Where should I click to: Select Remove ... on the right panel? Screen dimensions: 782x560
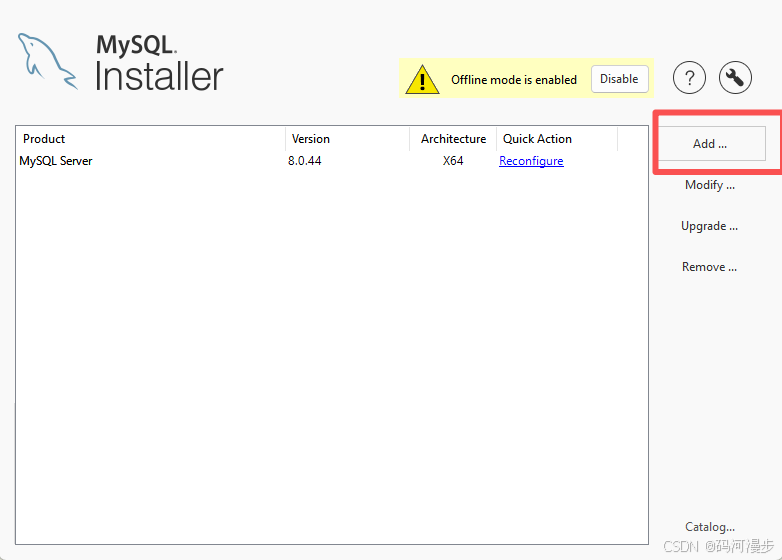point(709,267)
